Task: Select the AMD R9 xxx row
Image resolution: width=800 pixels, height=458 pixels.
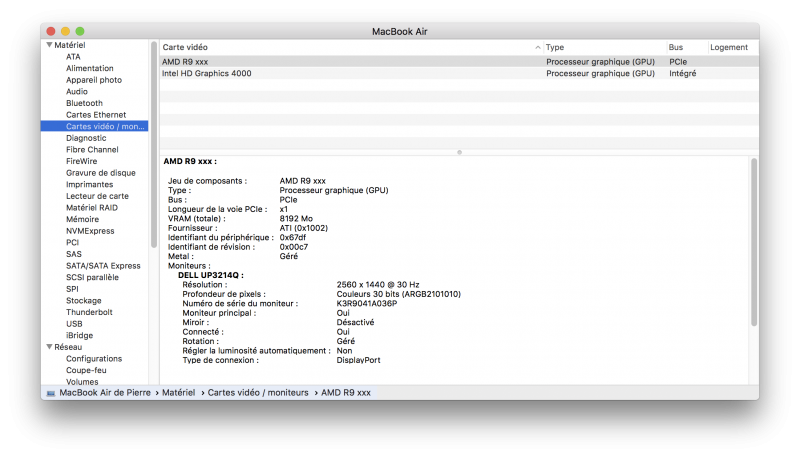Action: [x=459, y=62]
